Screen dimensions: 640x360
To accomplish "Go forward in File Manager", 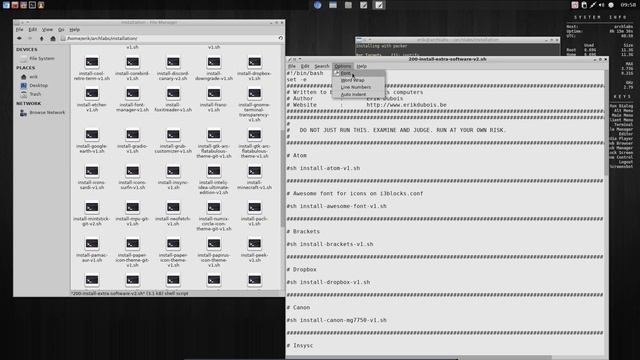I will point(30,38).
